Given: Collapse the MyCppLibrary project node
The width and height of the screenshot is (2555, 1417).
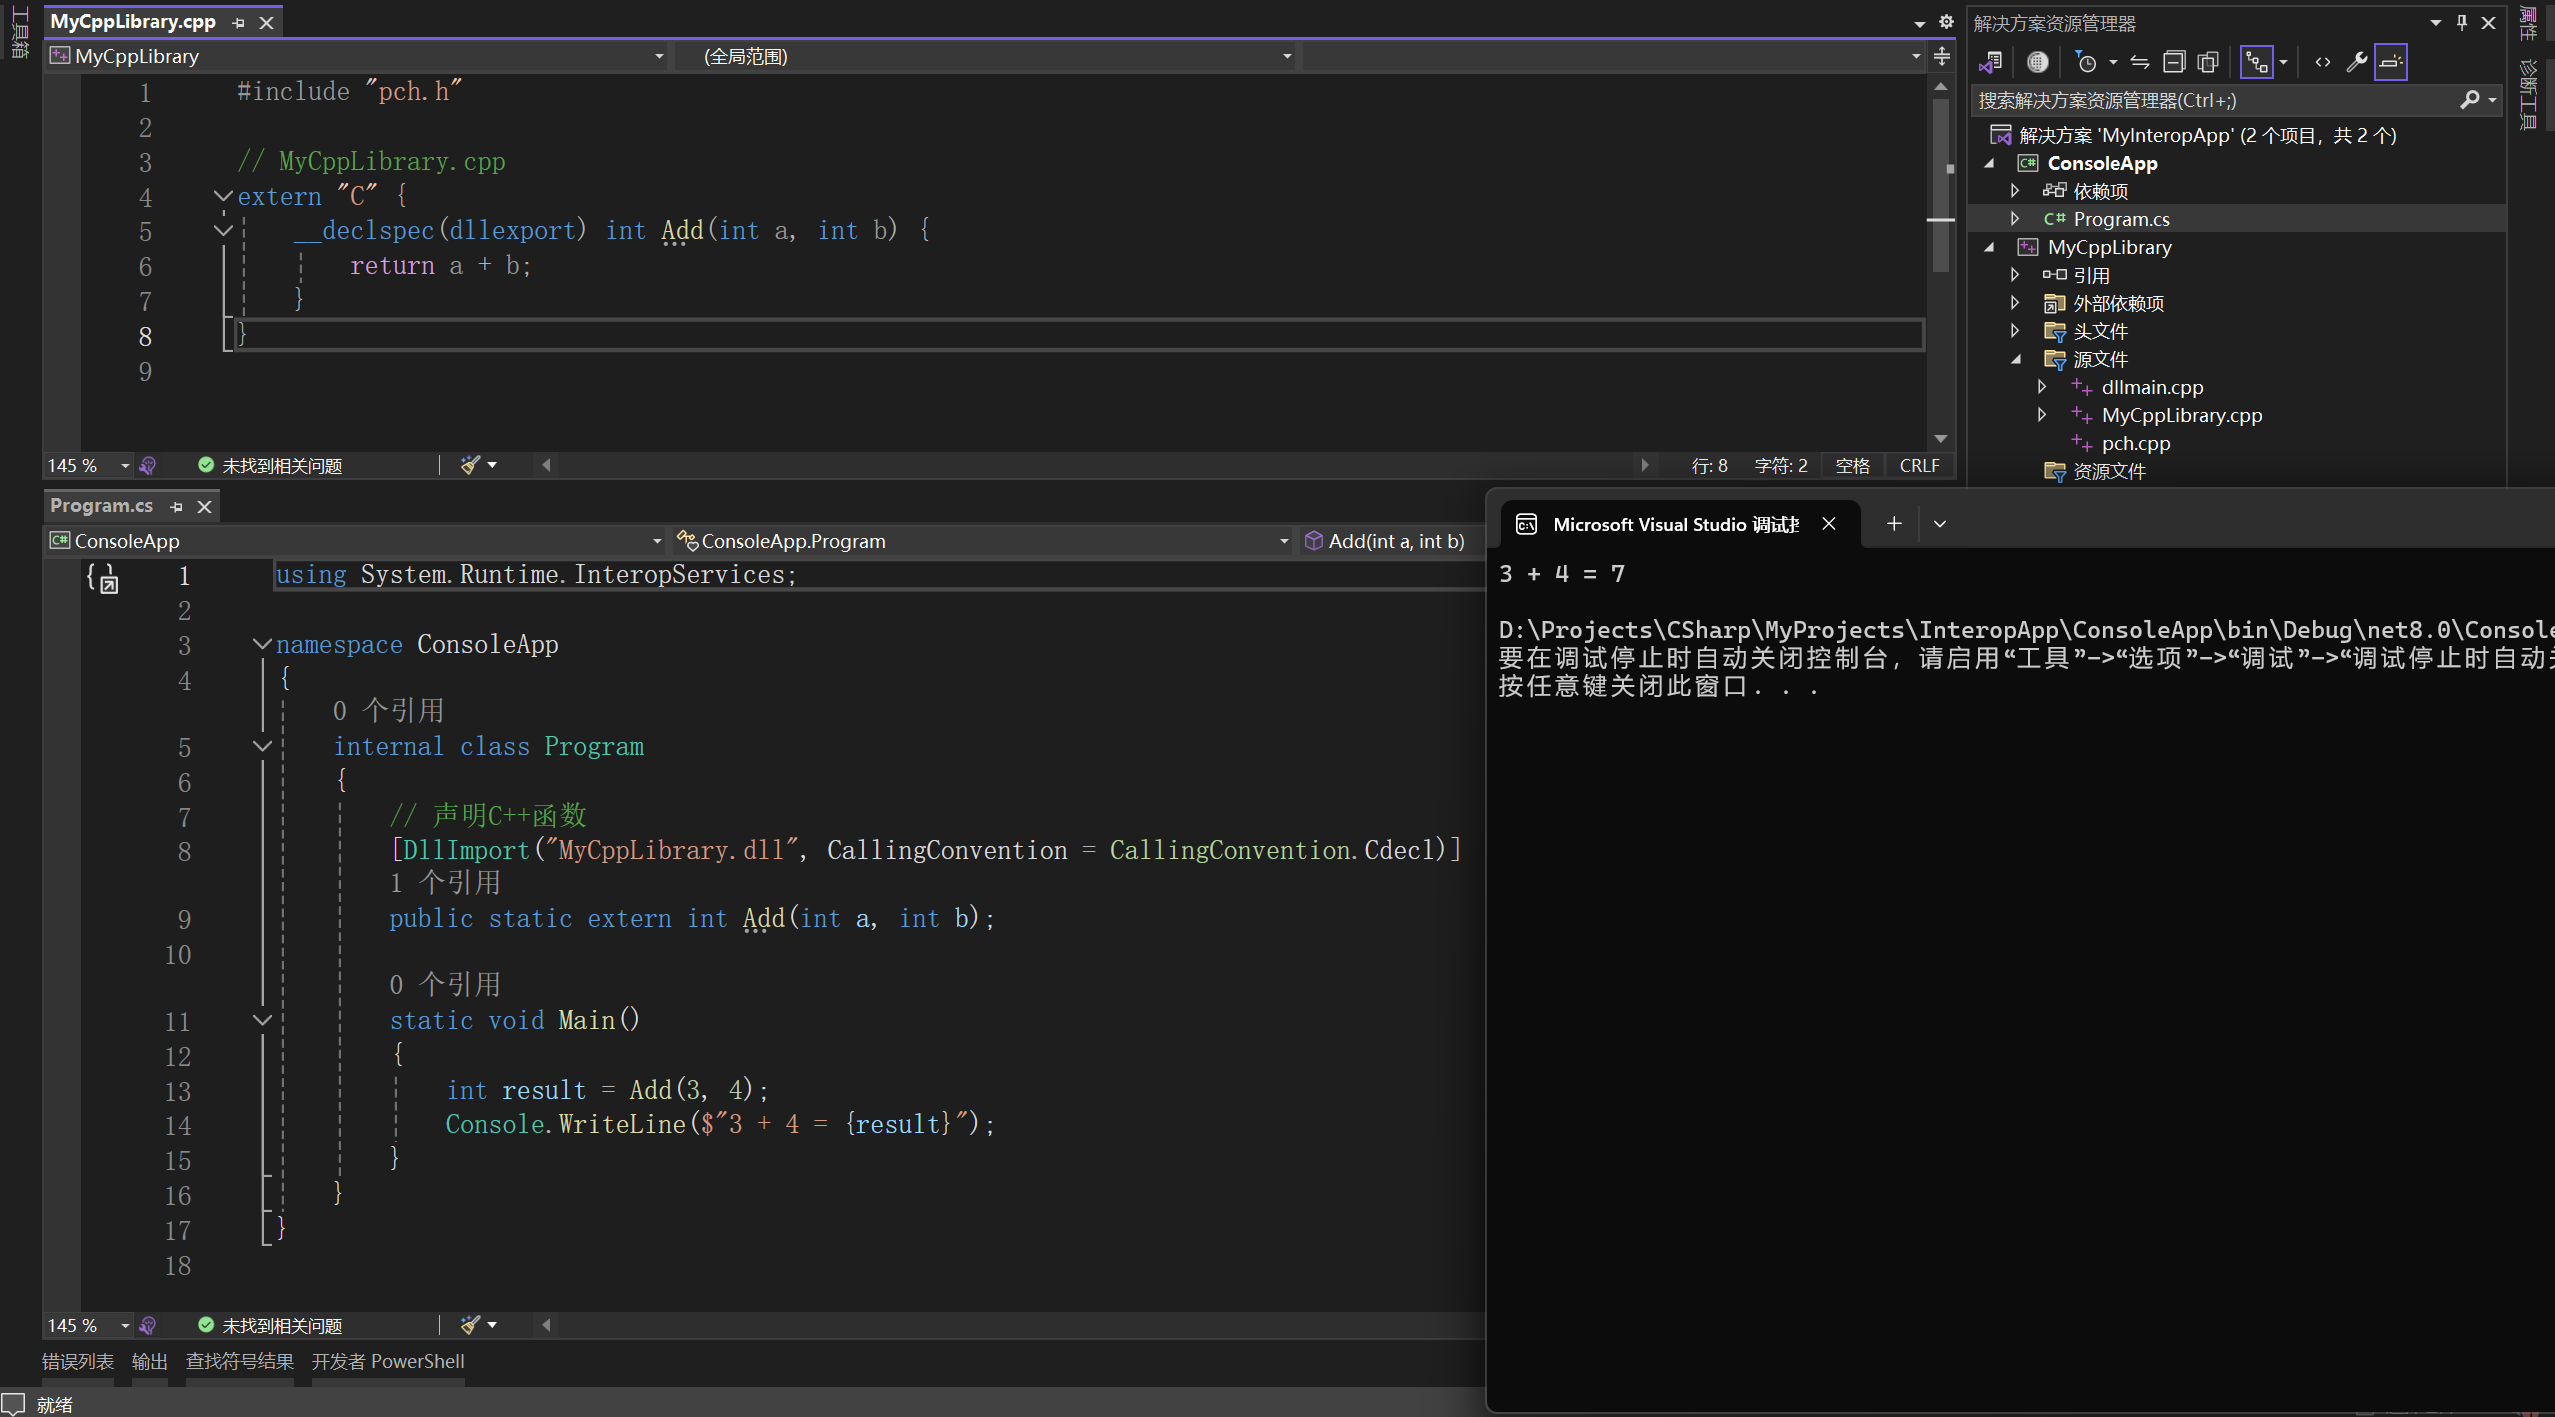Looking at the screenshot, I should [x=1989, y=247].
